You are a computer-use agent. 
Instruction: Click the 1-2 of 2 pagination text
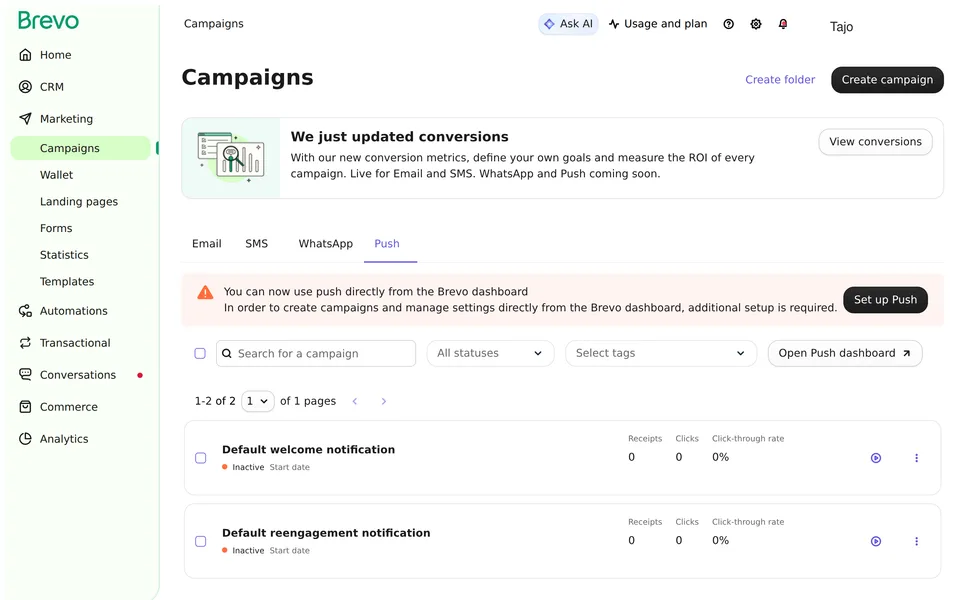(x=215, y=401)
